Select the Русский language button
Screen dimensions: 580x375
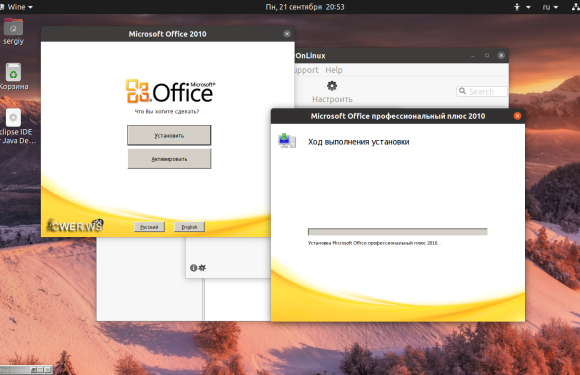coord(149,227)
